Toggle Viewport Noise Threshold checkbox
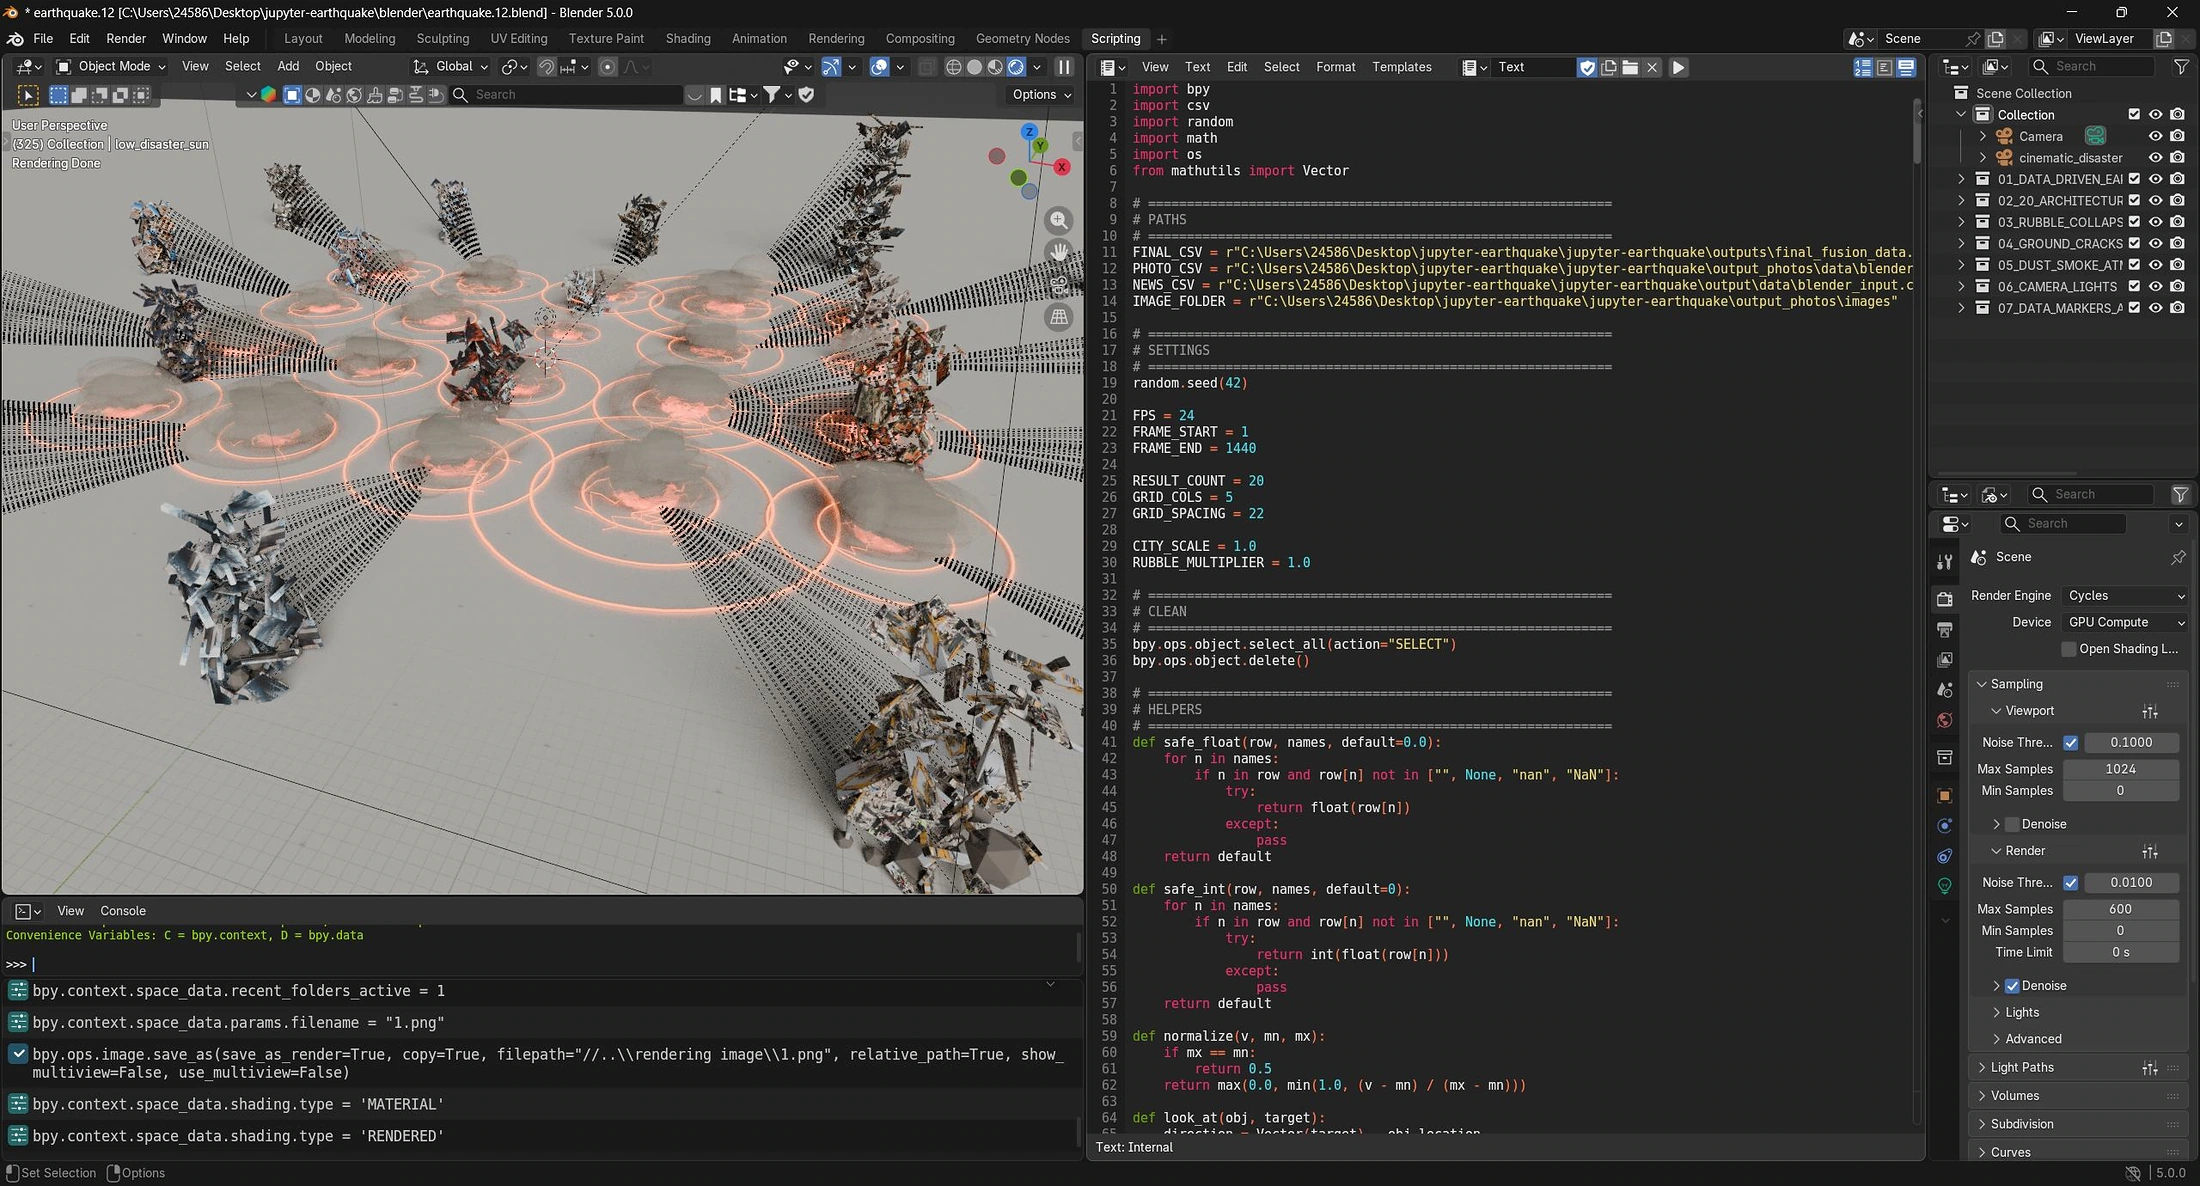This screenshot has width=2200, height=1186. point(2071,743)
